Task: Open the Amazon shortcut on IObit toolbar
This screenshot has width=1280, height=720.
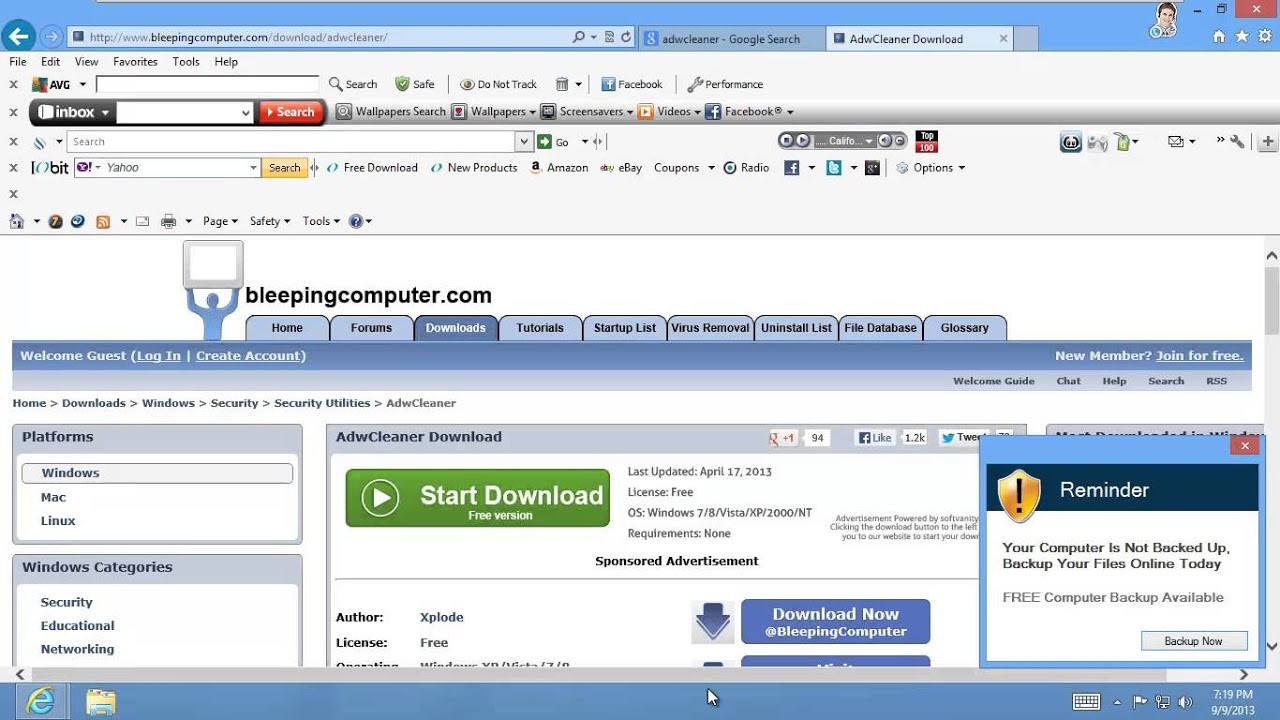Action: click(x=559, y=168)
